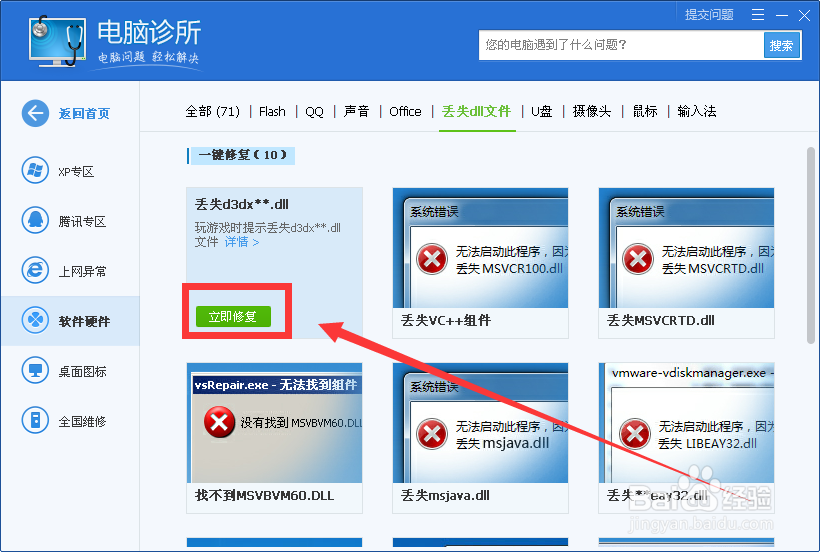Click the red error icon in LIBEAY32.dll card

(635, 434)
